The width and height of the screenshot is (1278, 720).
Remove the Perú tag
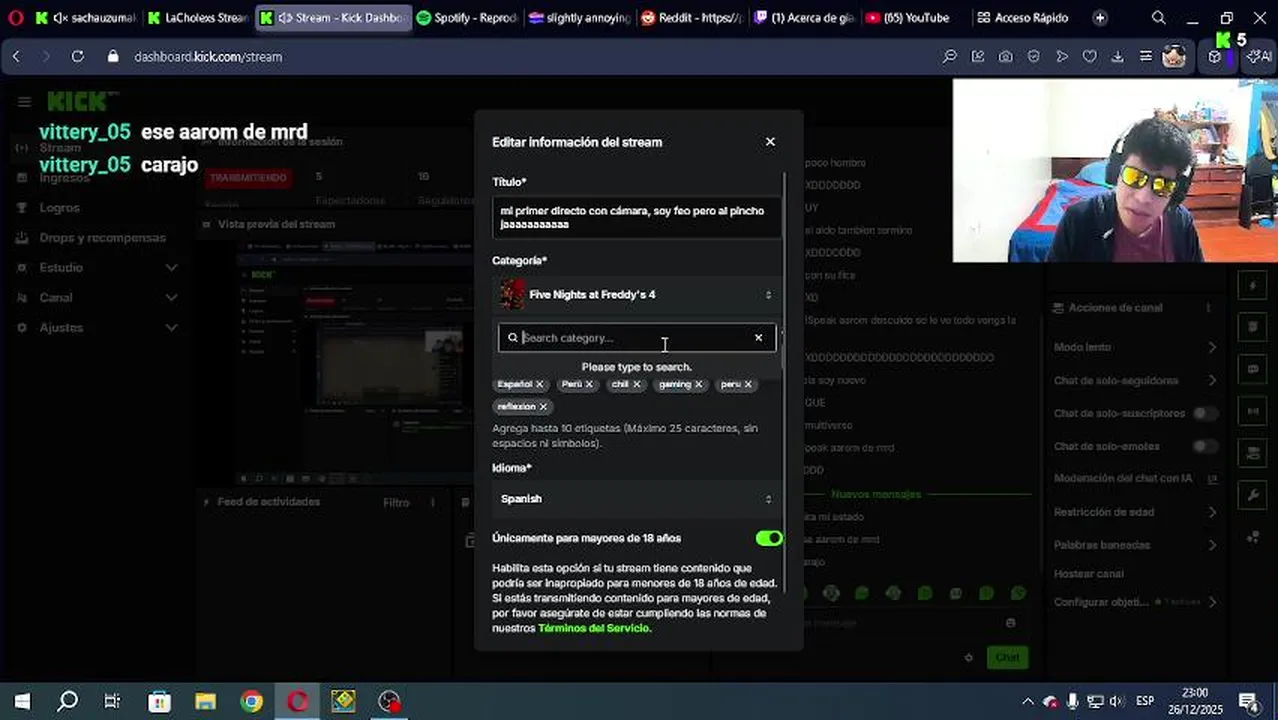pyautogui.click(x=589, y=384)
